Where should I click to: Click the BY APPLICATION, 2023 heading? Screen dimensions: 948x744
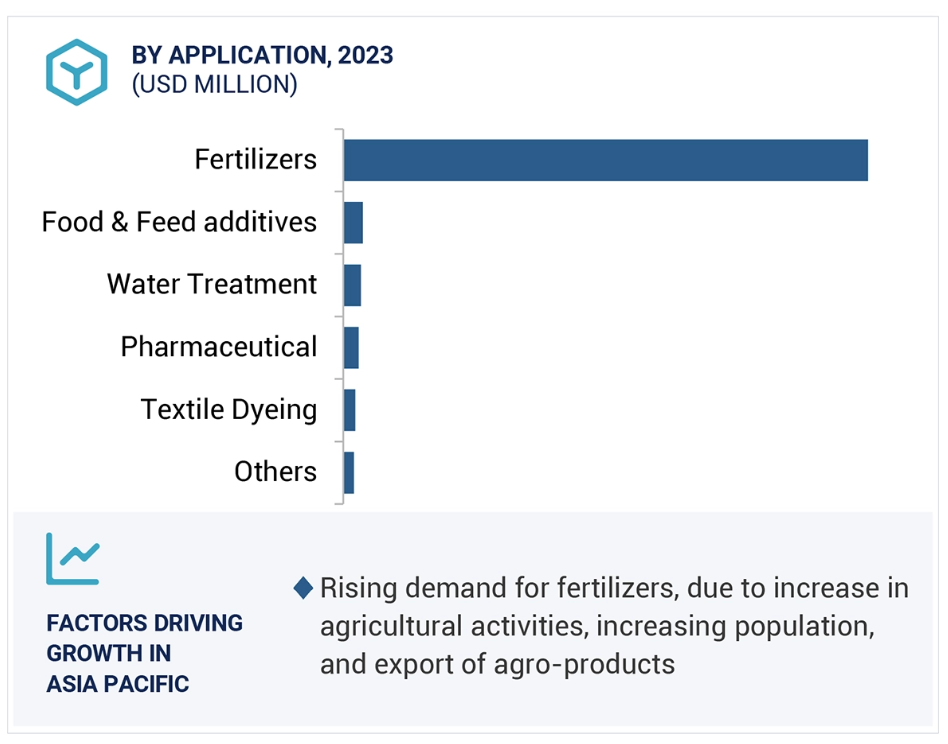[x=262, y=55]
